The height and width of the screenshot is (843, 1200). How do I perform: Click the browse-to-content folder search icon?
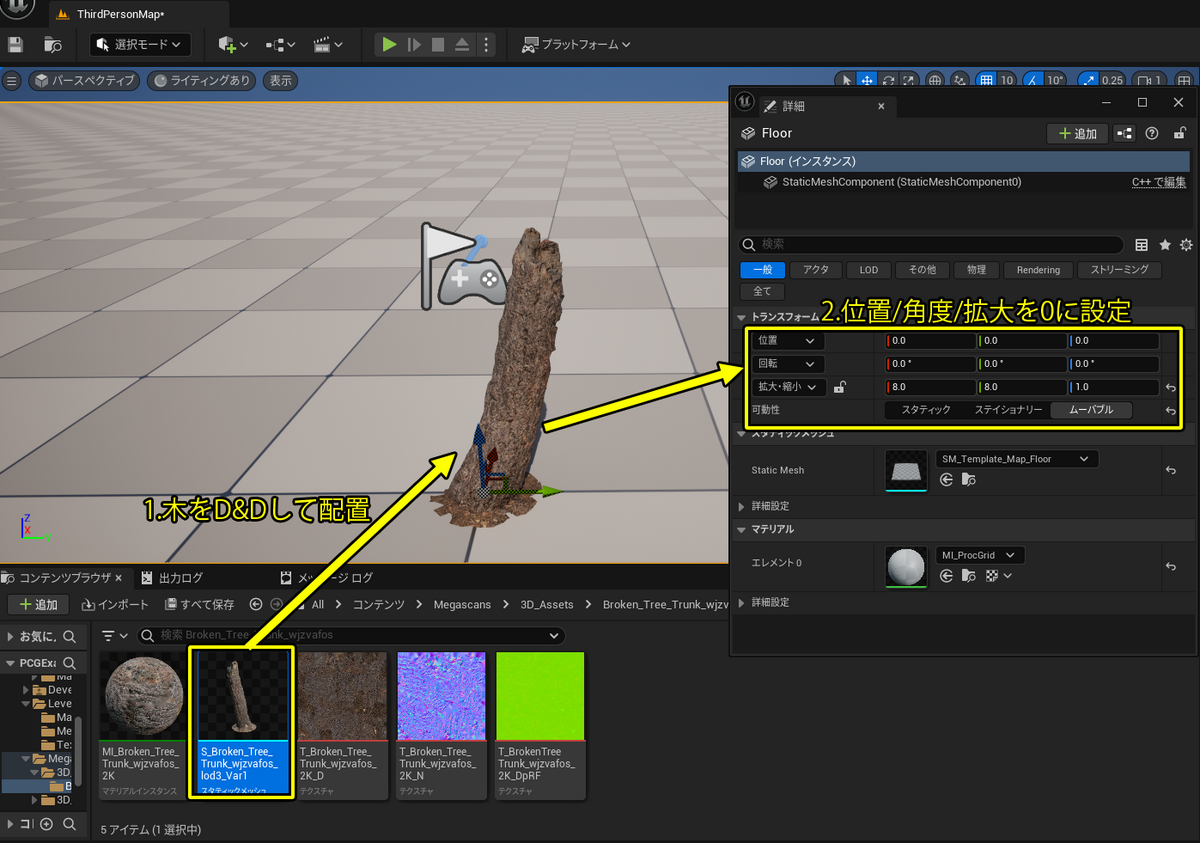[x=53, y=45]
